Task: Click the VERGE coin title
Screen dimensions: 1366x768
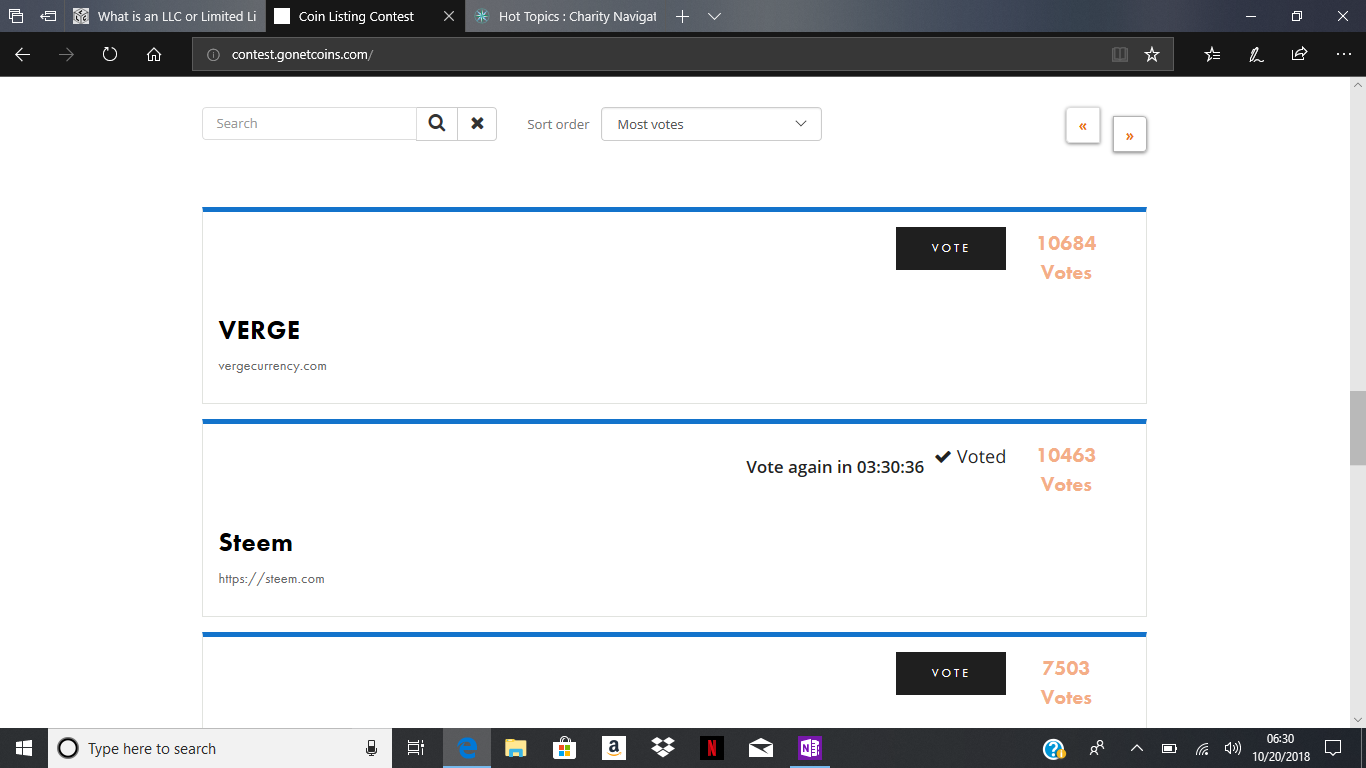Action: click(x=260, y=330)
